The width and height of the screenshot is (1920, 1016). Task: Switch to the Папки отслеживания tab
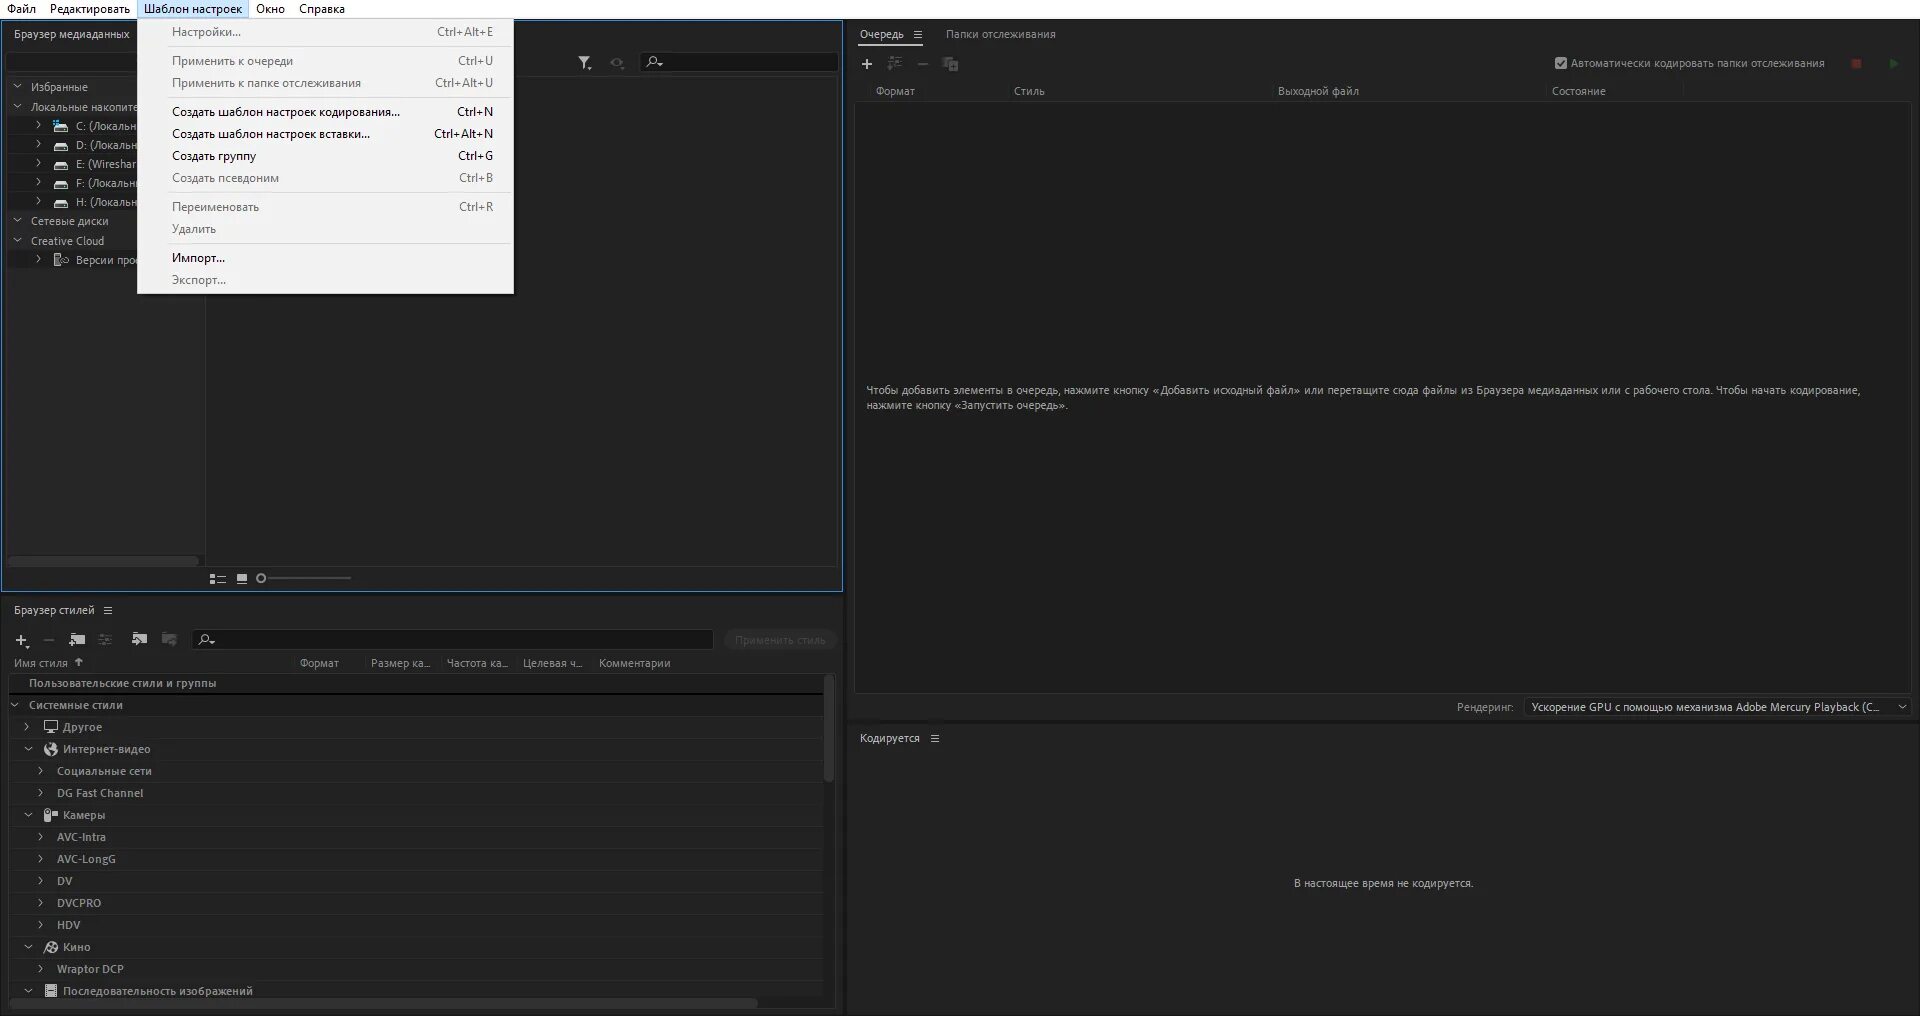point(1000,35)
